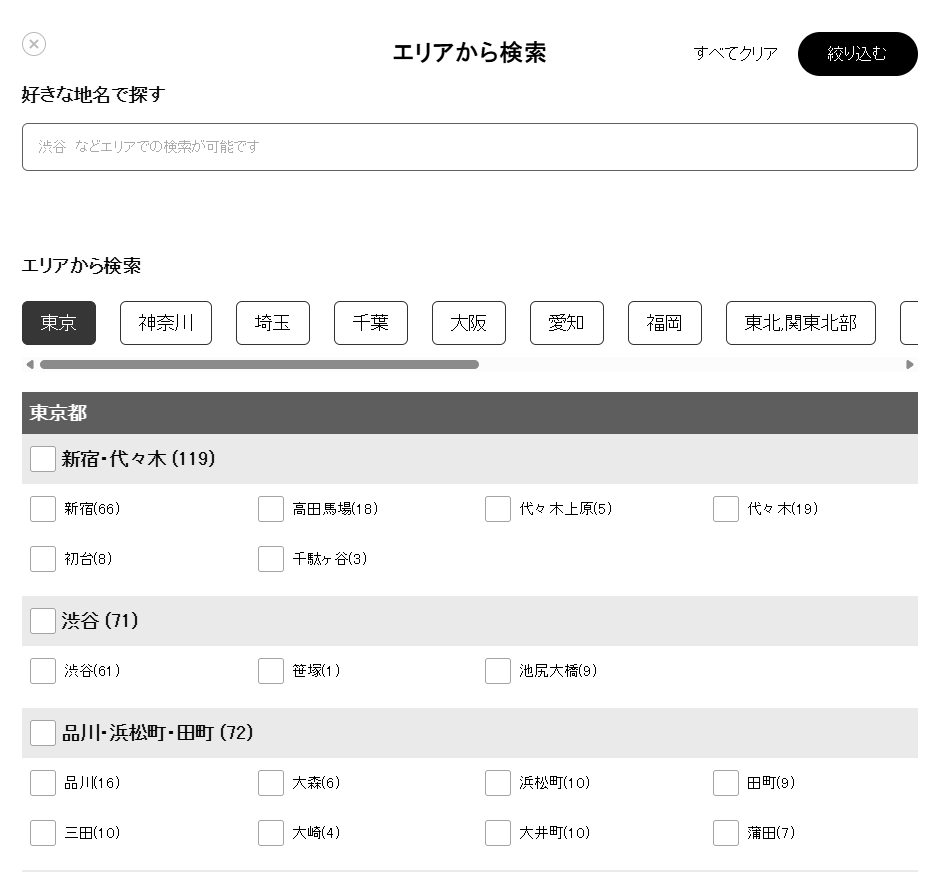Tick the 大森(6) checkbox

(270, 782)
